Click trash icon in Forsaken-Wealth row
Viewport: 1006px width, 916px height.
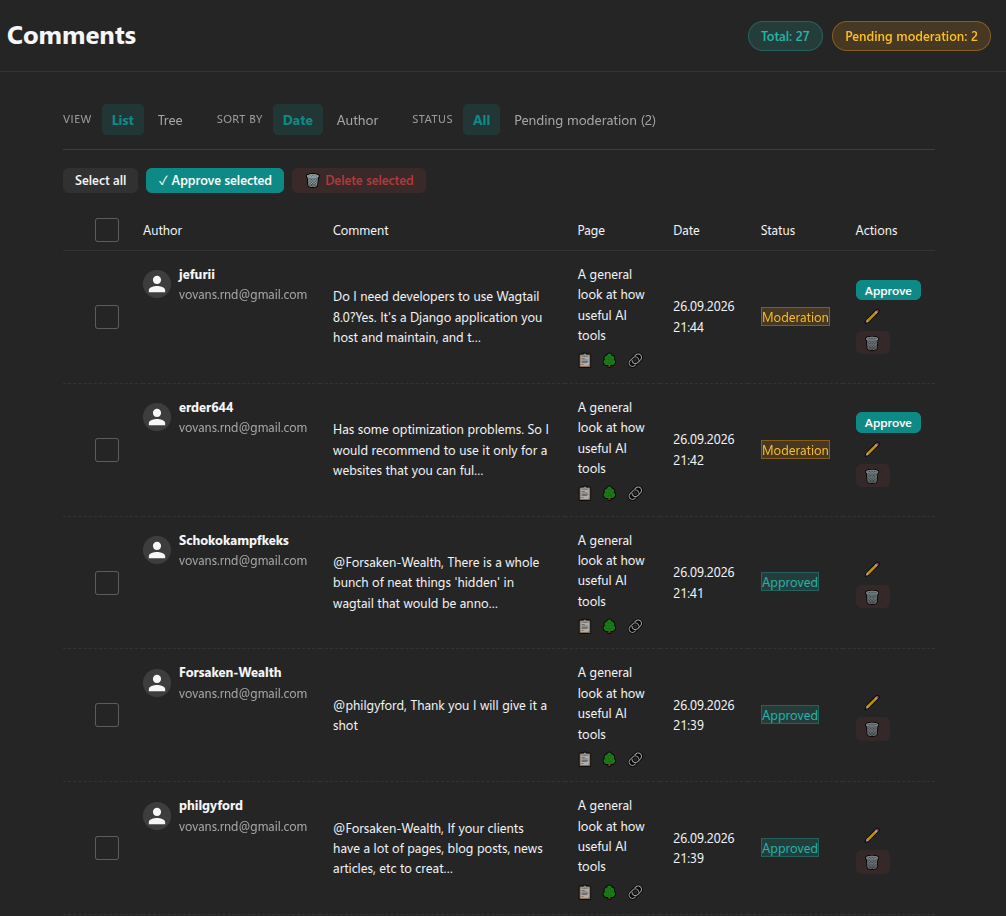pos(872,729)
